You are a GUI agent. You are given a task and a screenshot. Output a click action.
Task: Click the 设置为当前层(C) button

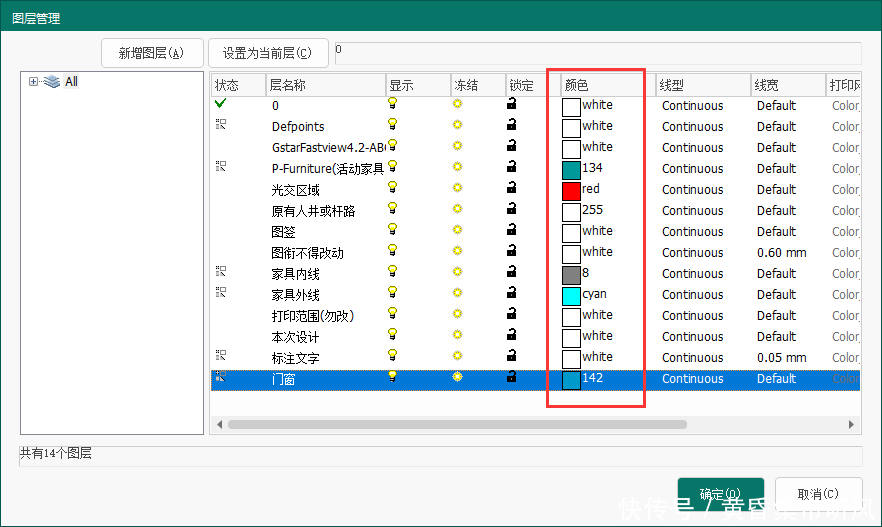(267, 53)
